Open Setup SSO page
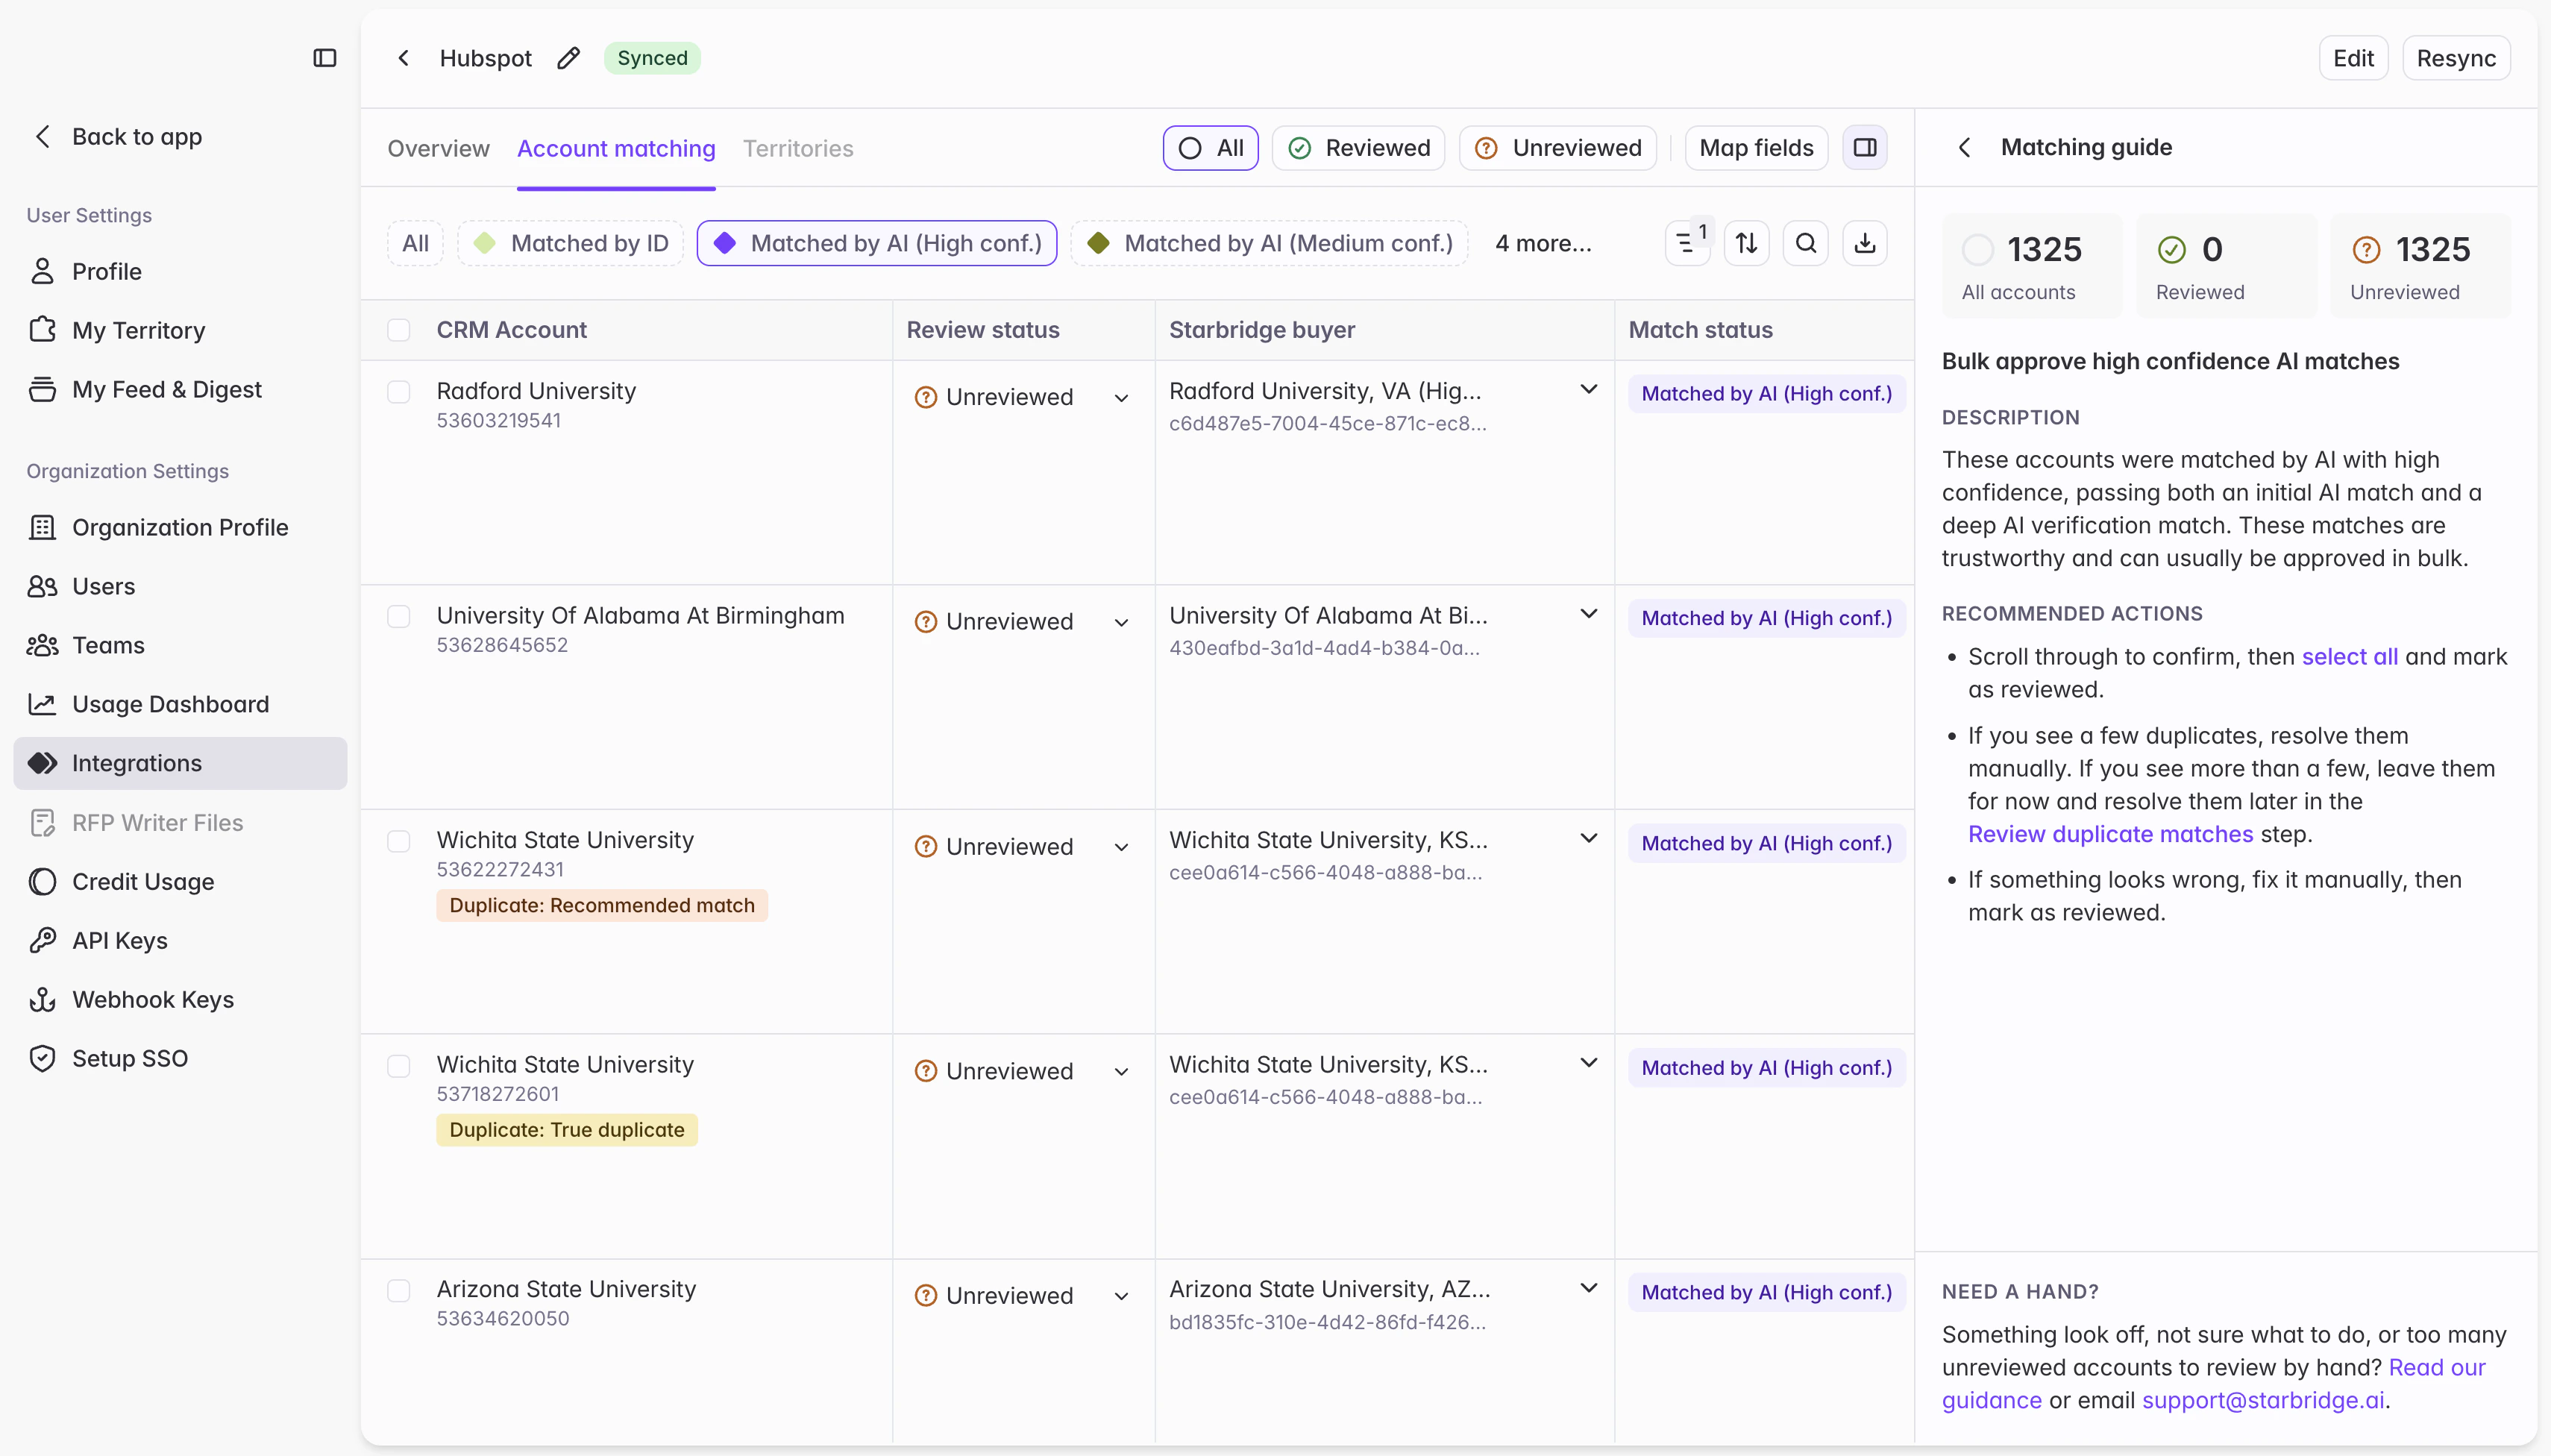2551x1456 pixels. point(180,1058)
